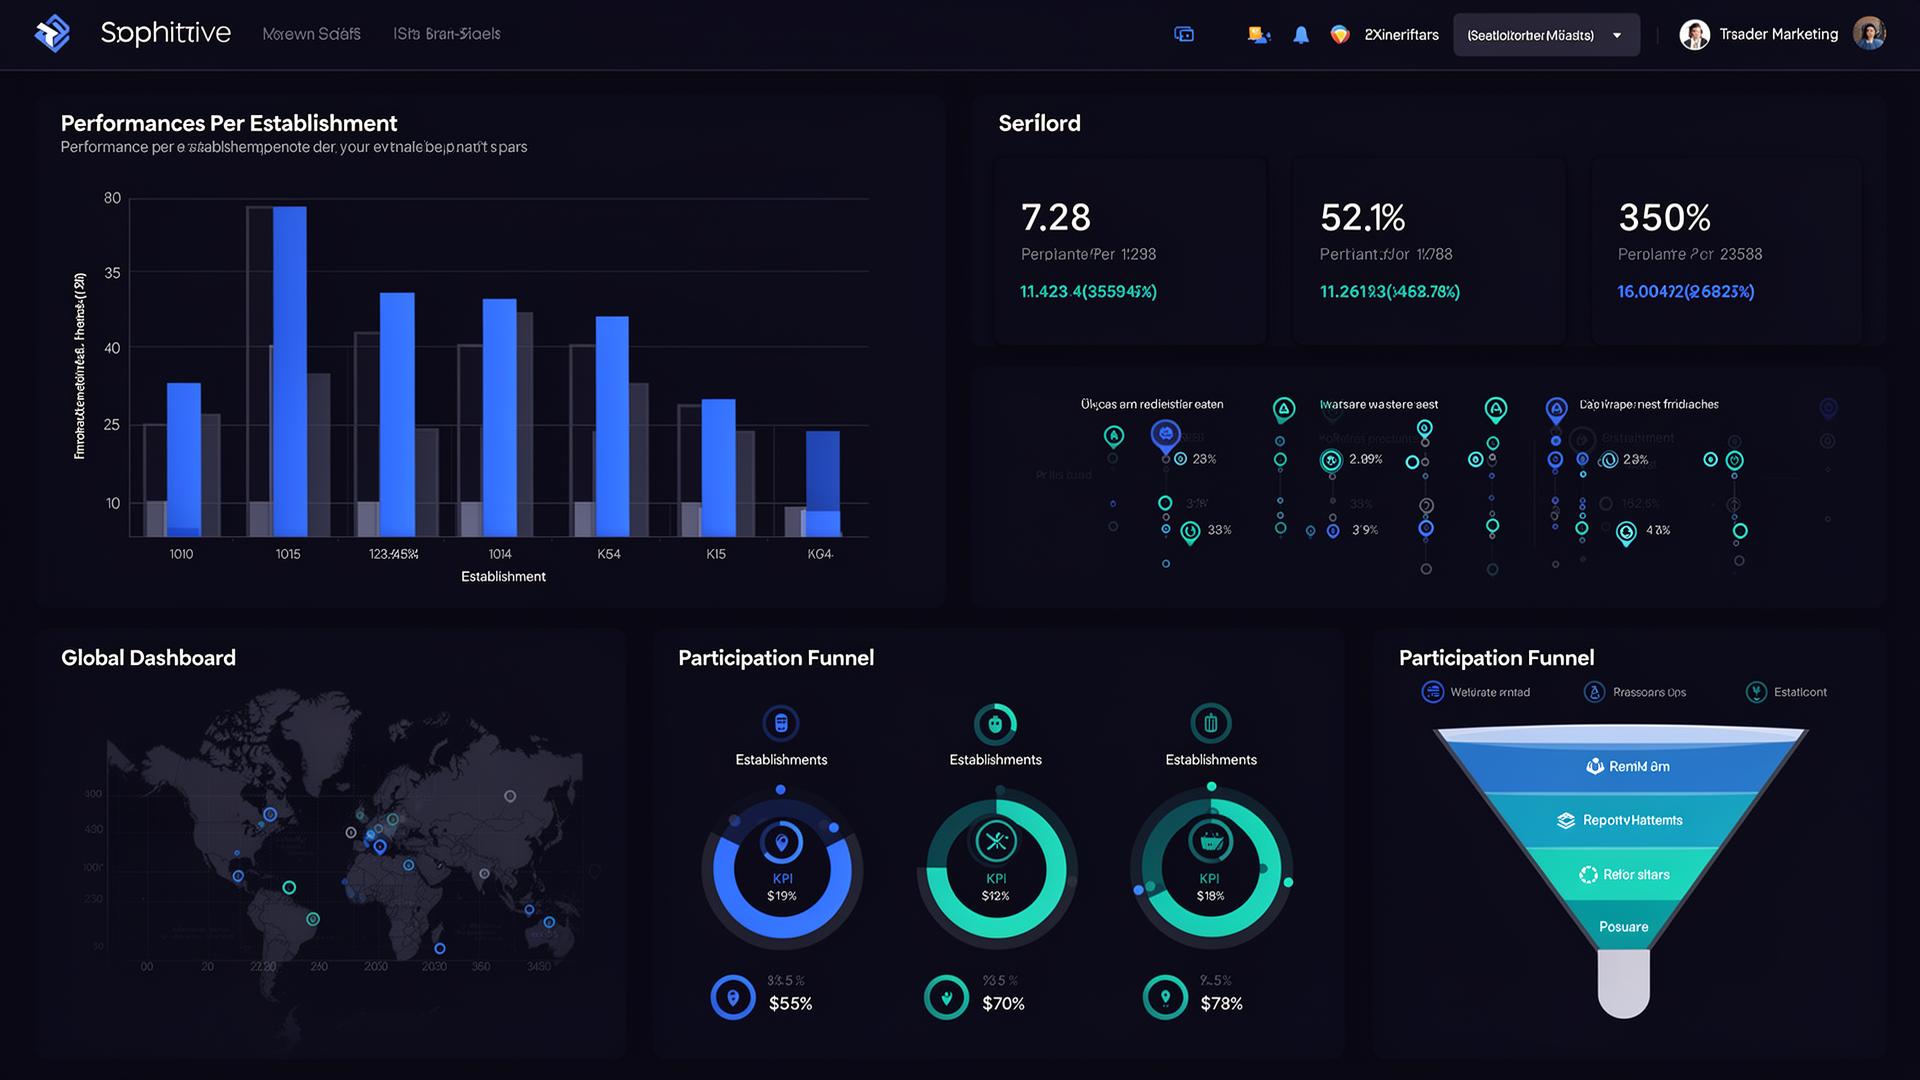Toggle the Rrassoars Ops legend item
Screen dimensions: 1920x1080
(x=1635, y=692)
